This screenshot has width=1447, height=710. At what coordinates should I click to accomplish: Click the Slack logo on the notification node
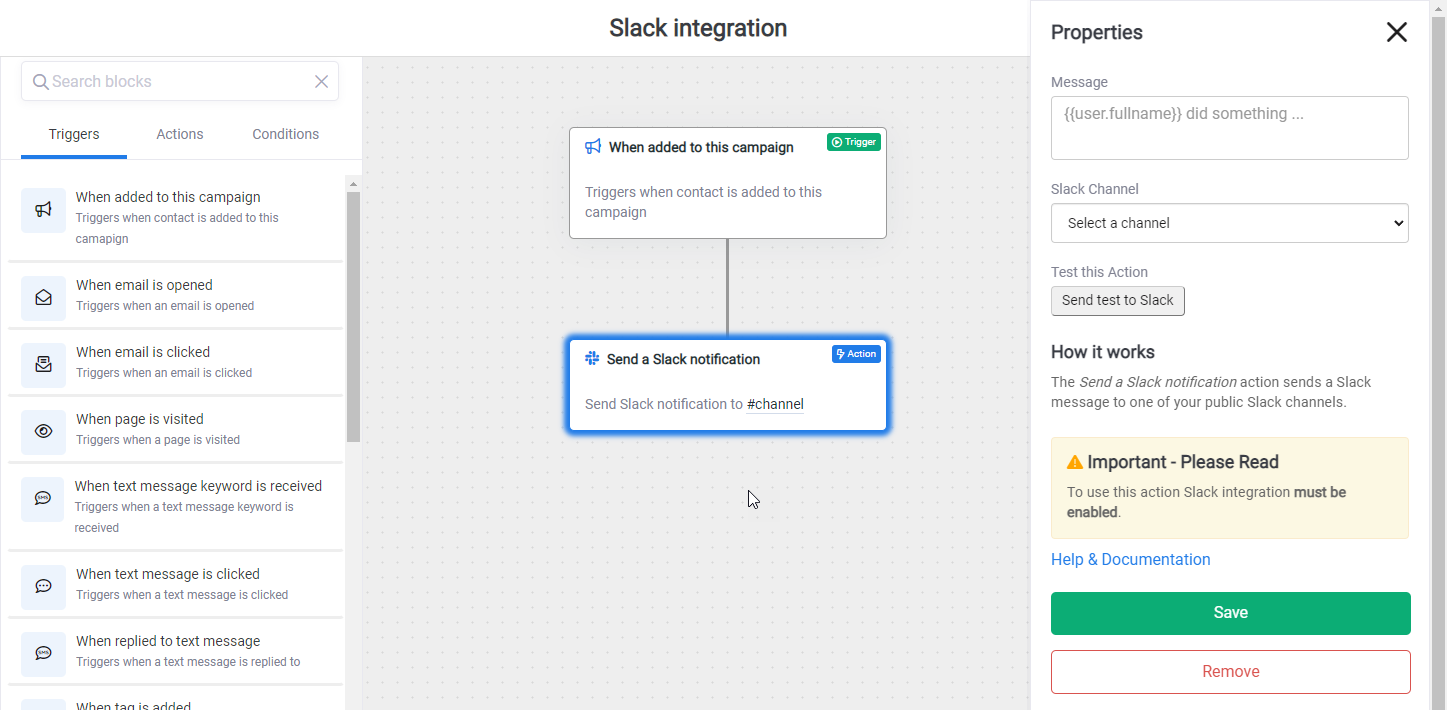[592, 359]
